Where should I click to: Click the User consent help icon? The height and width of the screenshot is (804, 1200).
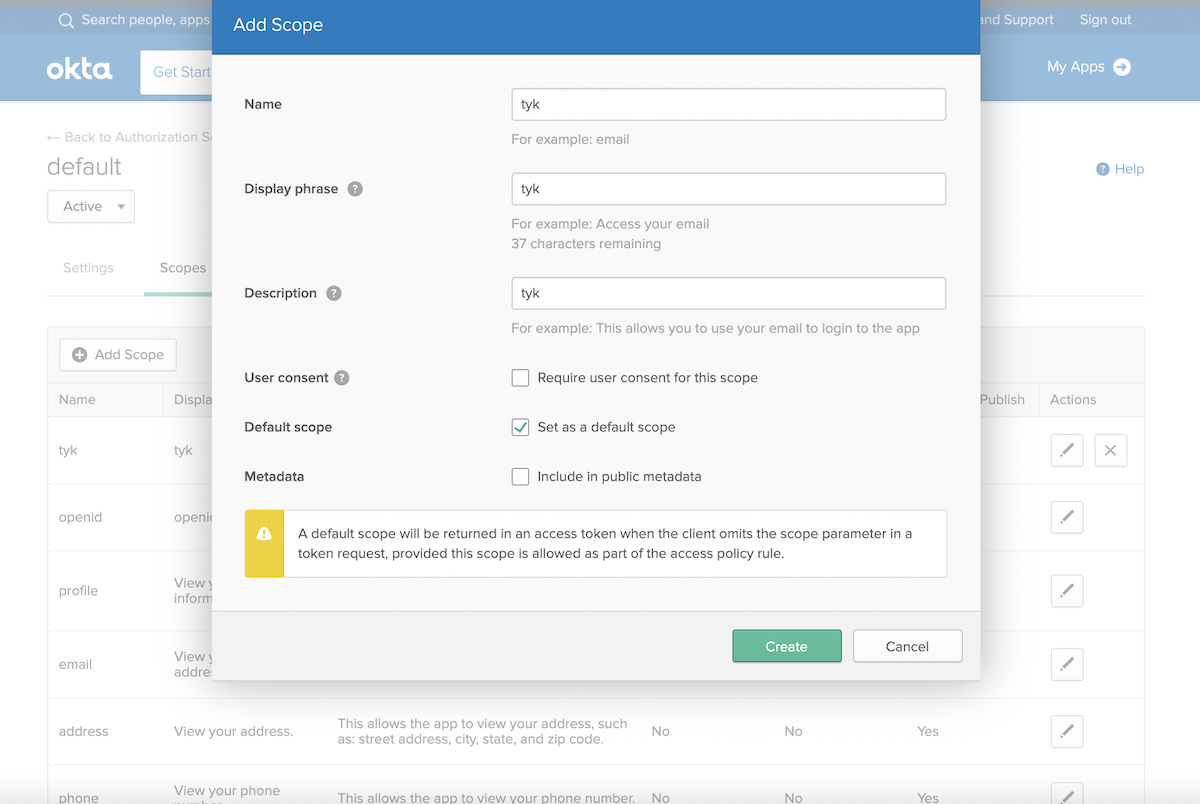(x=342, y=378)
